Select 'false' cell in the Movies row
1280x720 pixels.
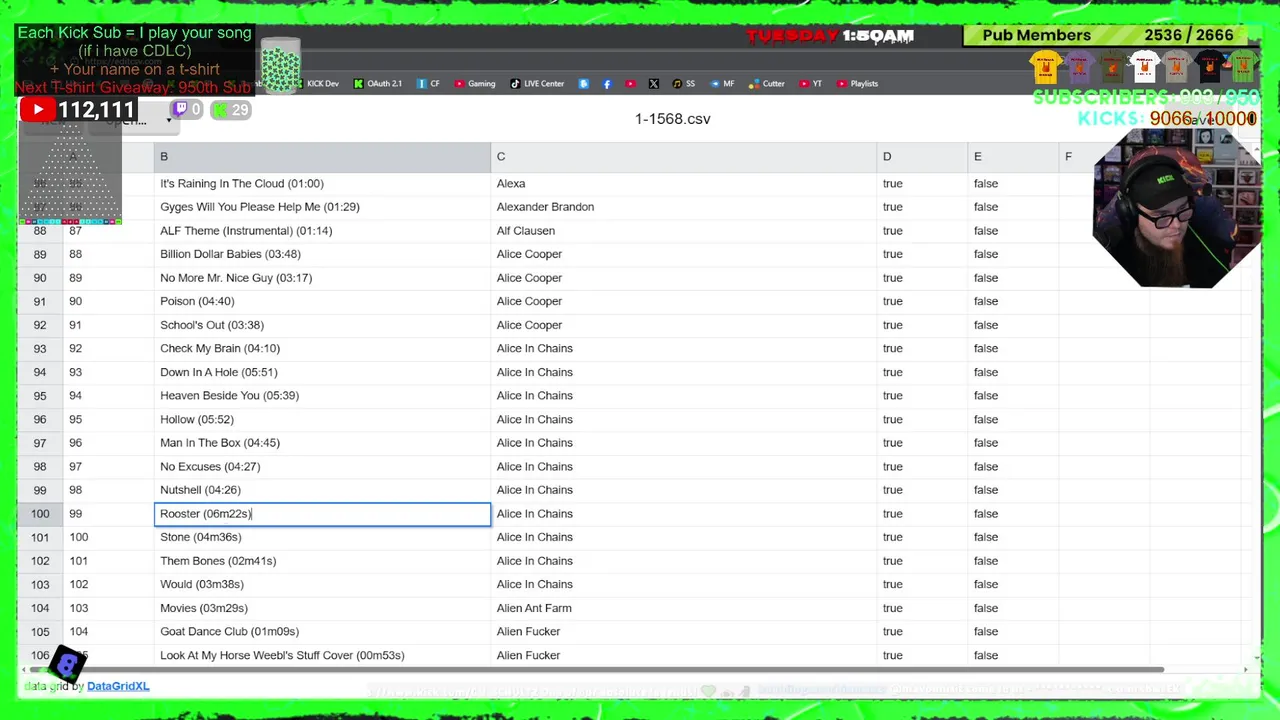tap(1013, 608)
